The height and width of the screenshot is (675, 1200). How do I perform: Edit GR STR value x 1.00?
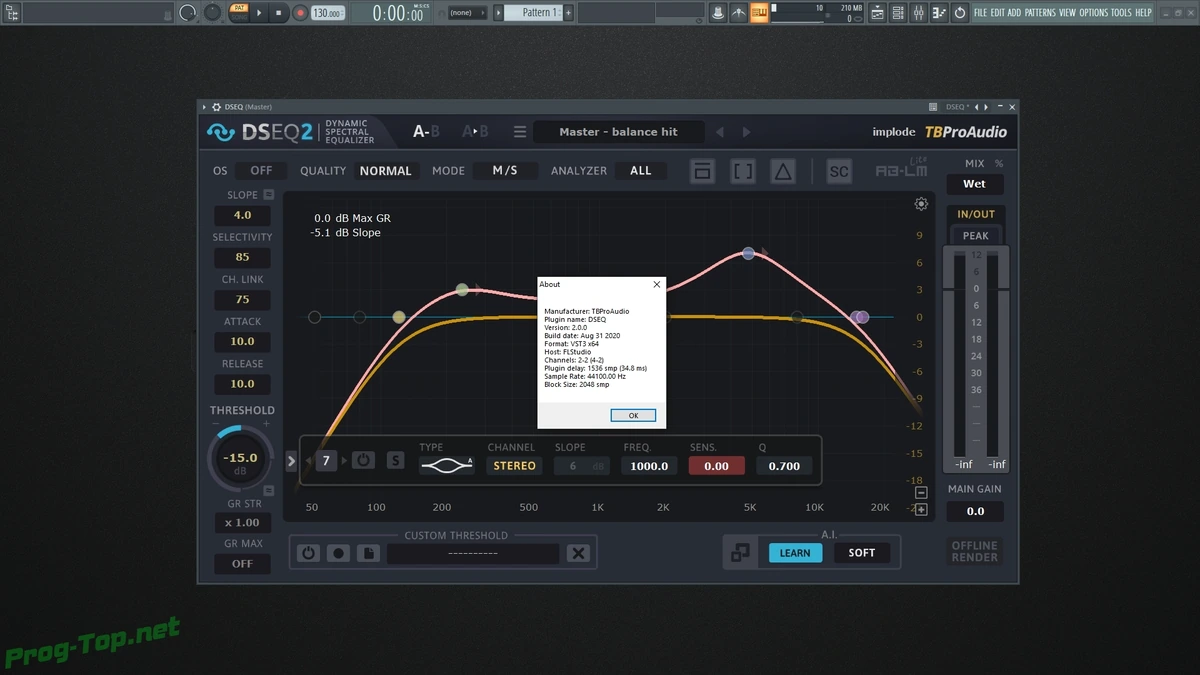click(x=242, y=523)
